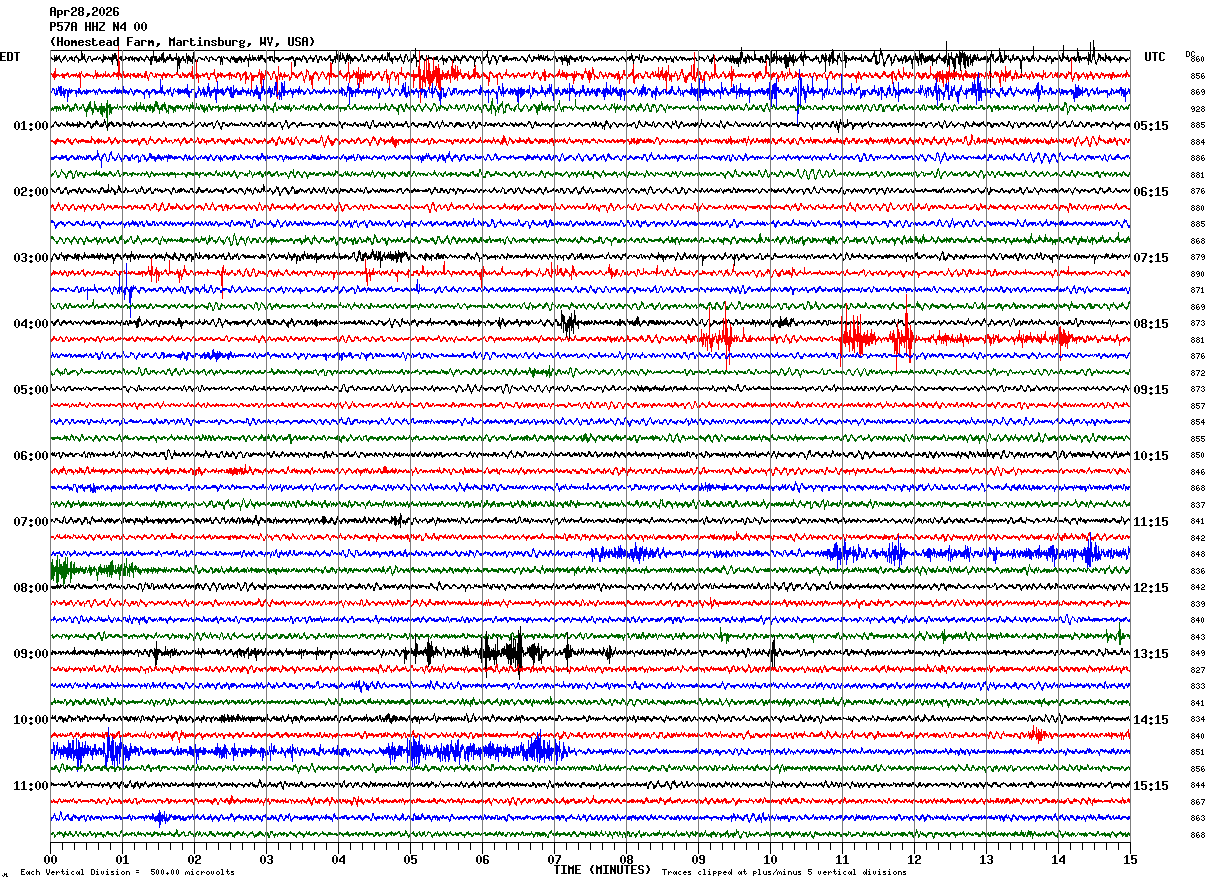Click the date label Apr28,2026
1210x886 pixels.
(84, 12)
